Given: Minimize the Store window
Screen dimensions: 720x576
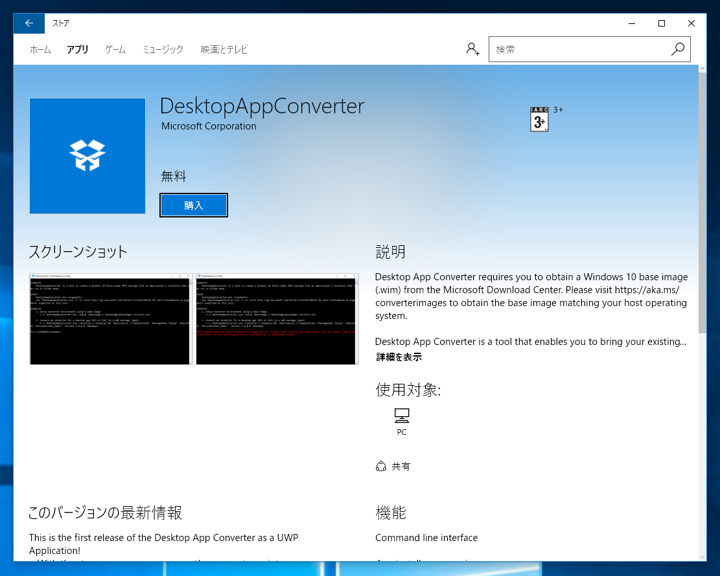Looking at the screenshot, I should 632,23.
